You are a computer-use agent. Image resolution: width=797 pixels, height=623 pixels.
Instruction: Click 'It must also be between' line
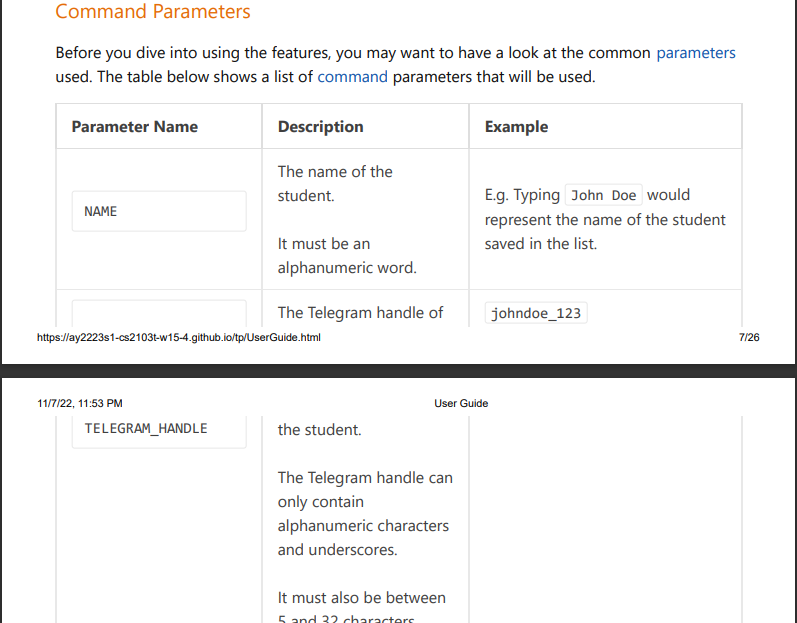361,598
